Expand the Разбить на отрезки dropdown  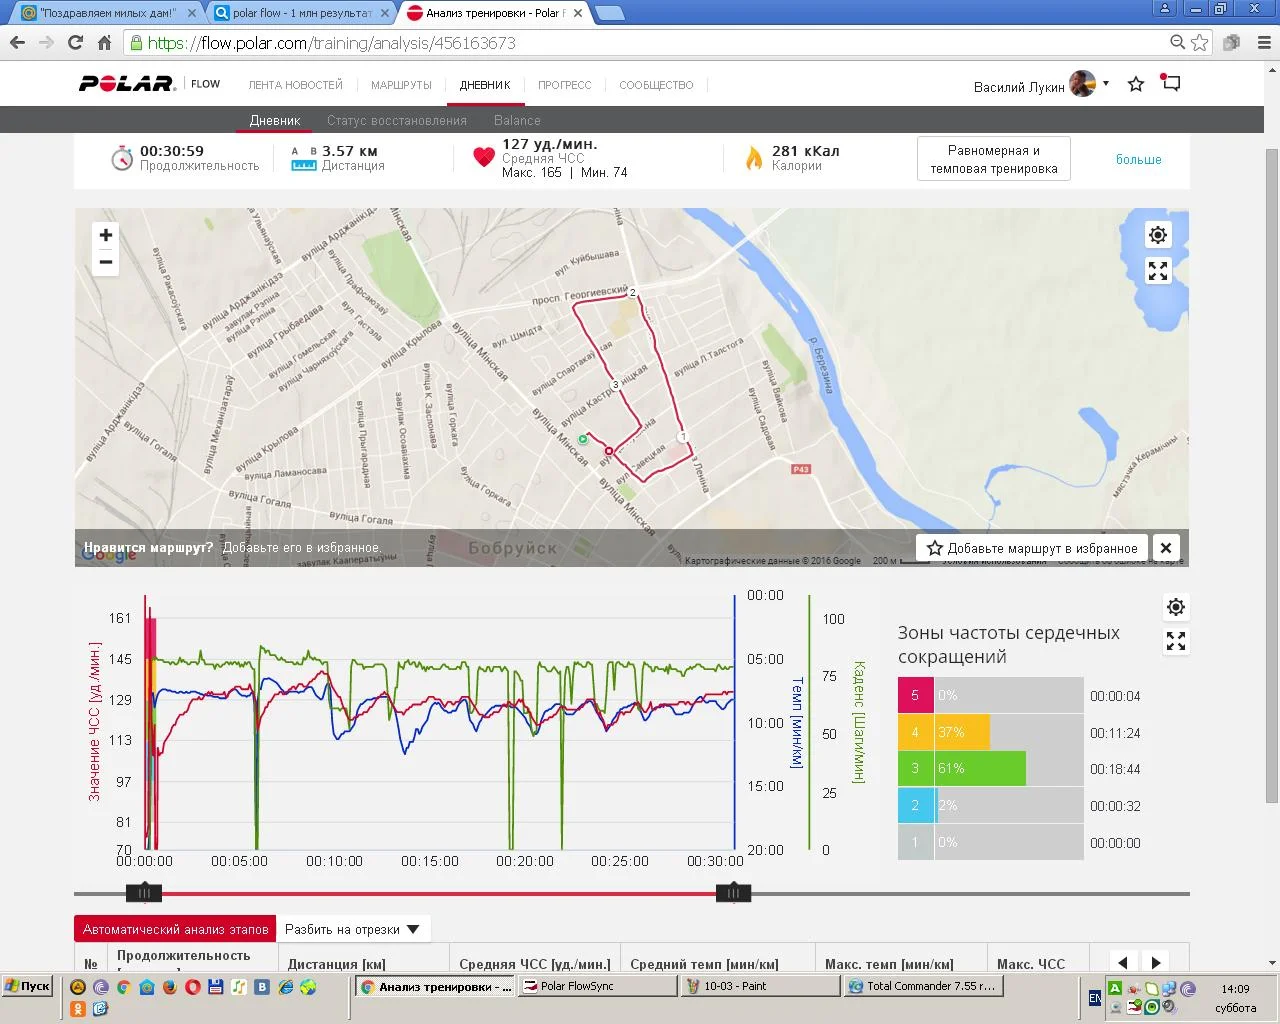click(352, 929)
